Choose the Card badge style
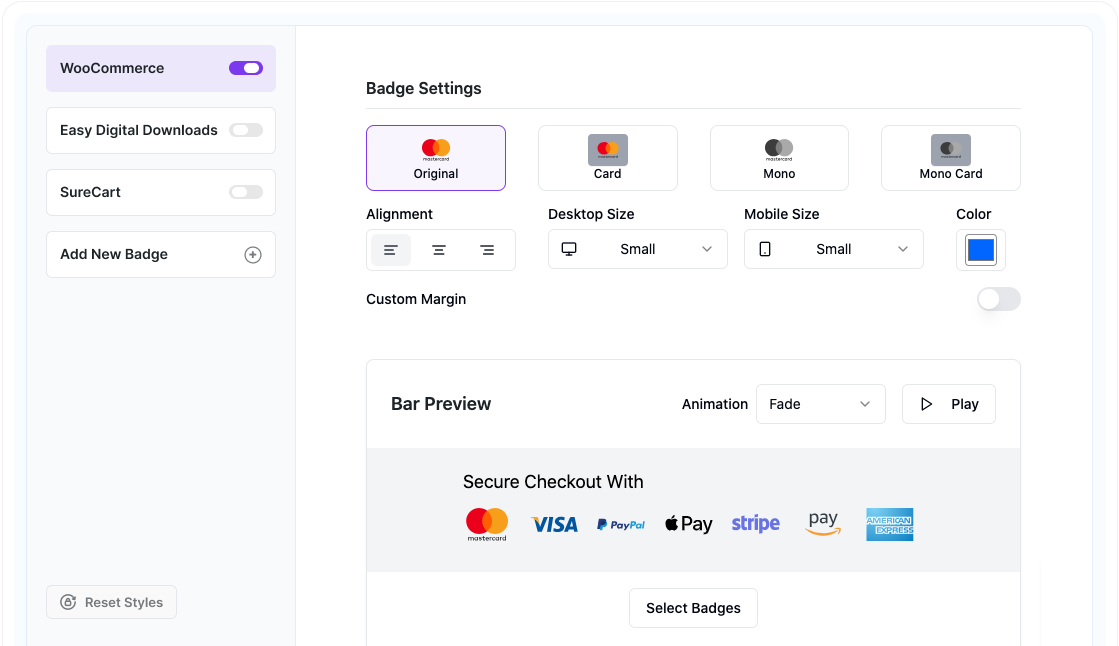The width and height of the screenshot is (1119, 646). tap(607, 158)
